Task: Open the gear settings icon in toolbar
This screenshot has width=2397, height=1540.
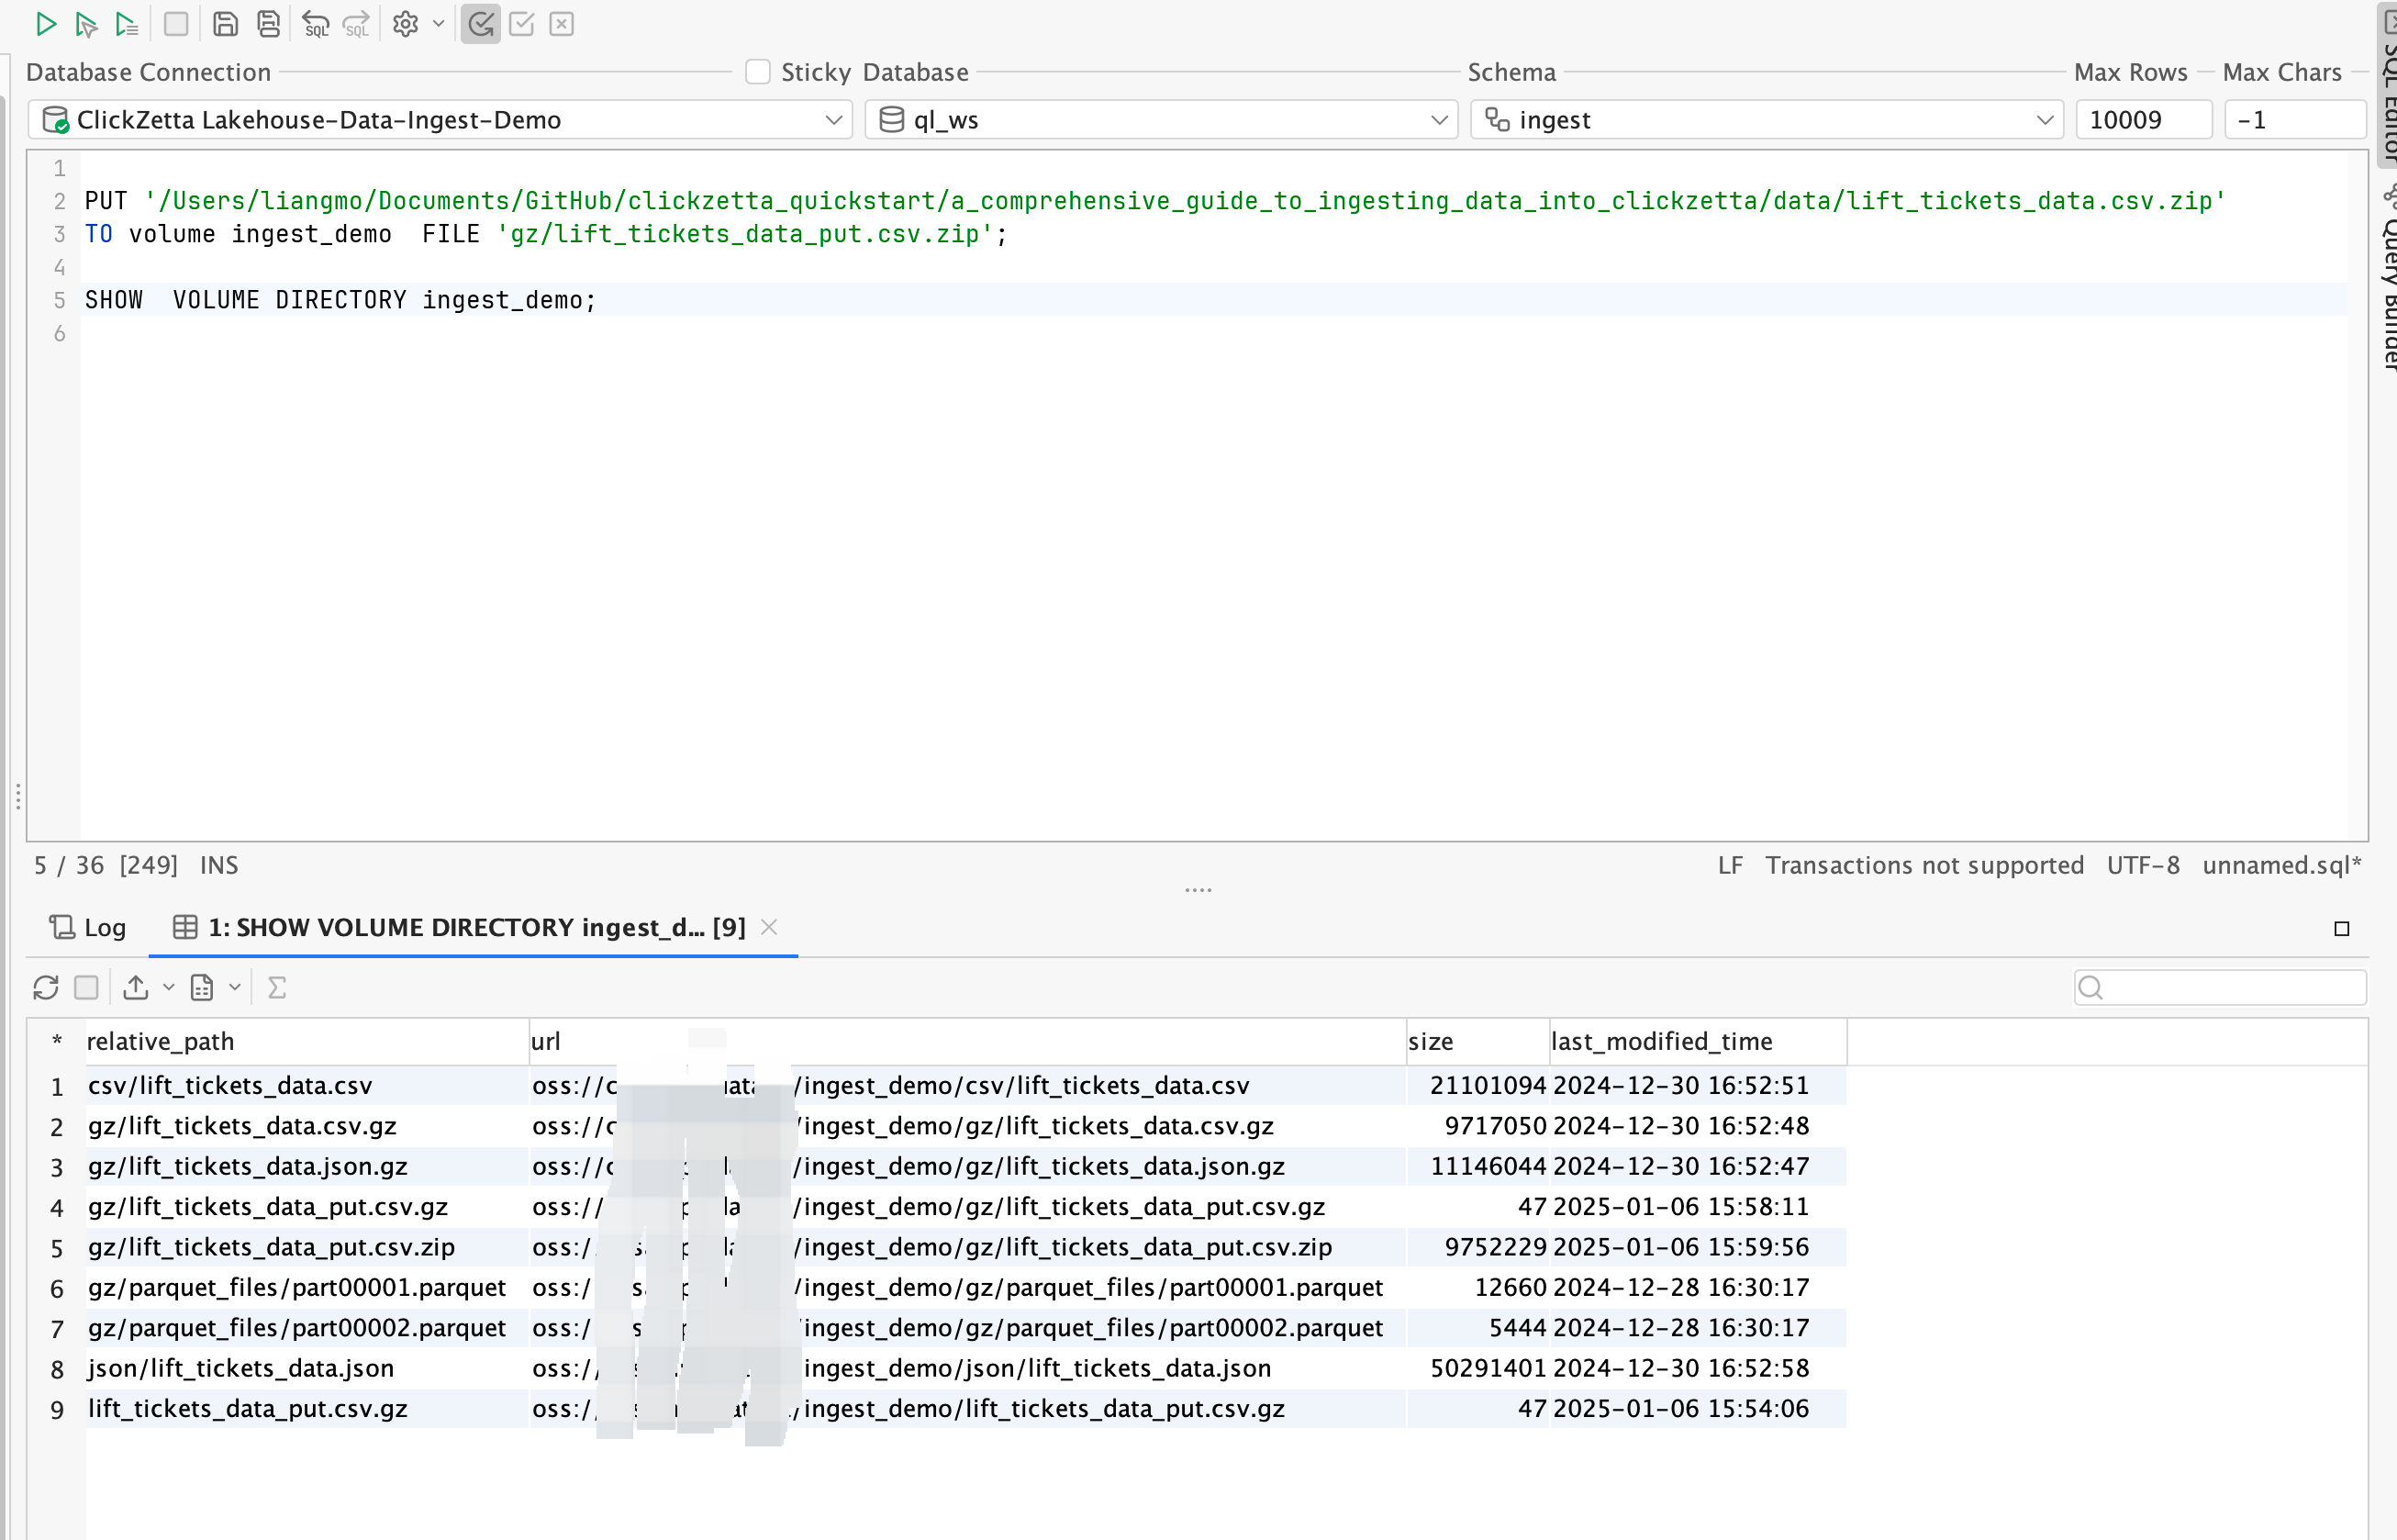Action: [405, 24]
